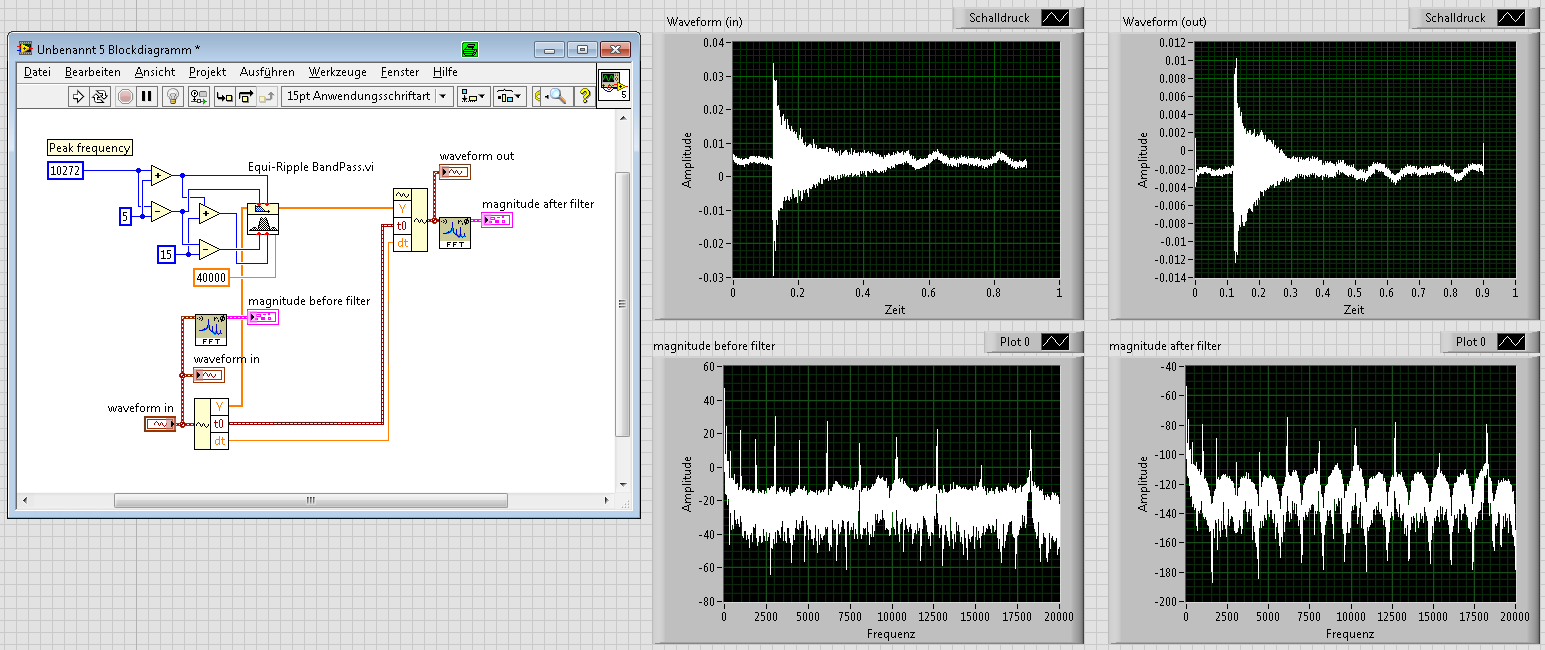The image size is (1545, 650).
Task: Click the Zeit axis label of Waveform (in)
Action: tap(895, 310)
